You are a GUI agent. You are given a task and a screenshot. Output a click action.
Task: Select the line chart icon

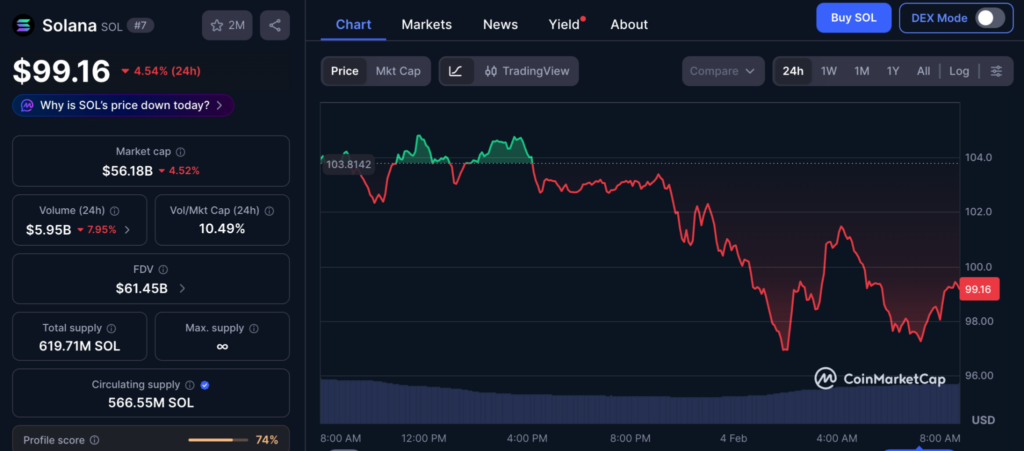click(456, 71)
